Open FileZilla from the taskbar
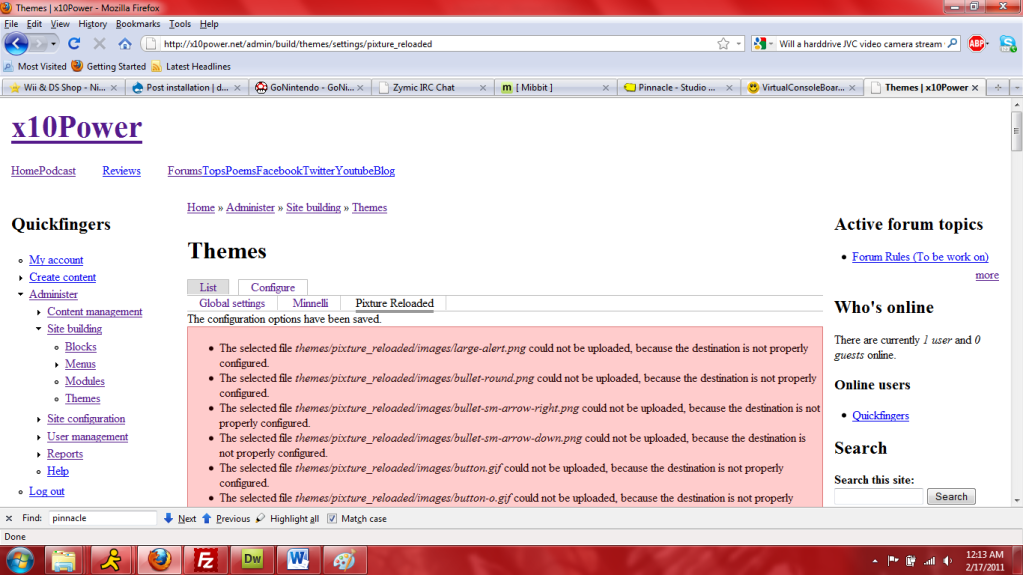1023x575 pixels. tap(206, 561)
